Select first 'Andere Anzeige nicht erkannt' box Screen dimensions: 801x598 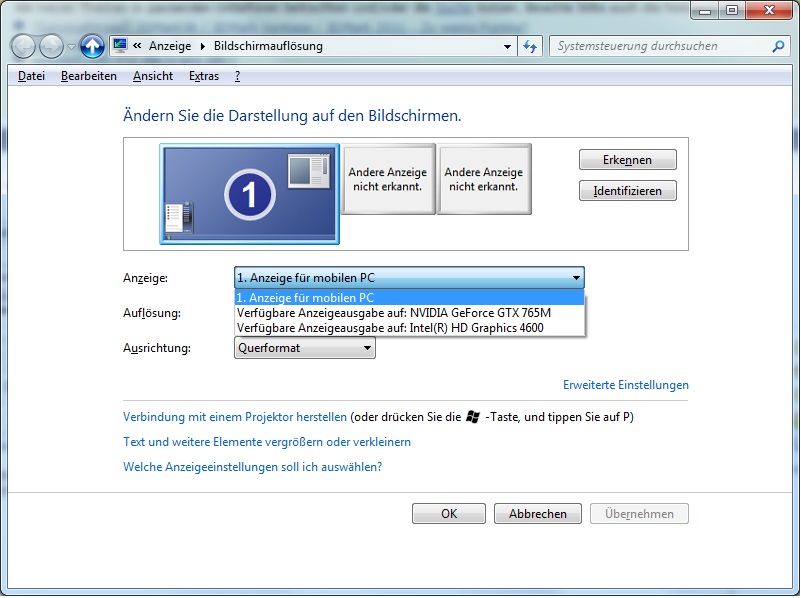pos(388,179)
